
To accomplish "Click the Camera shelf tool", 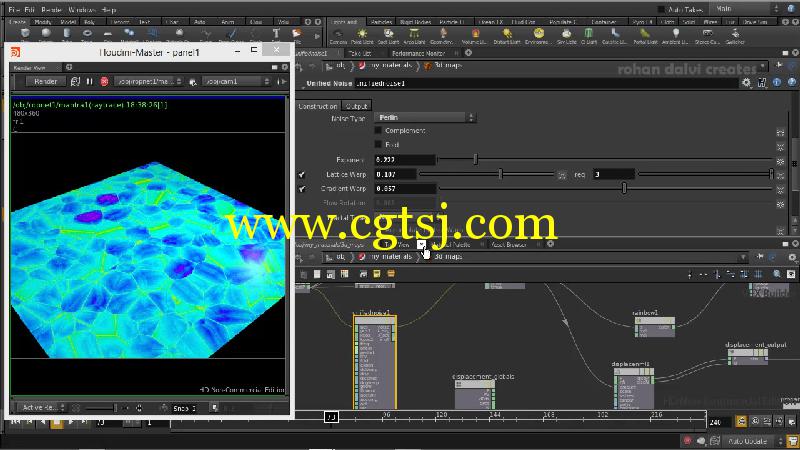I will tap(338, 36).
